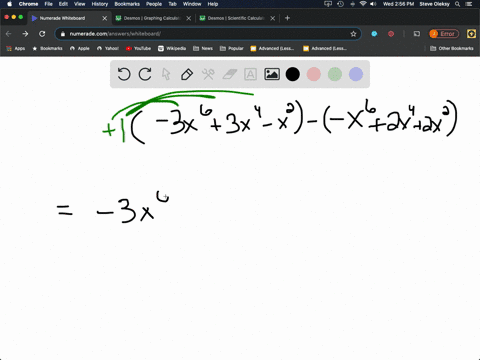Viewport: 480px width, 360px height.
Task: Click the AirPlay display icon
Action: click(328, 4)
